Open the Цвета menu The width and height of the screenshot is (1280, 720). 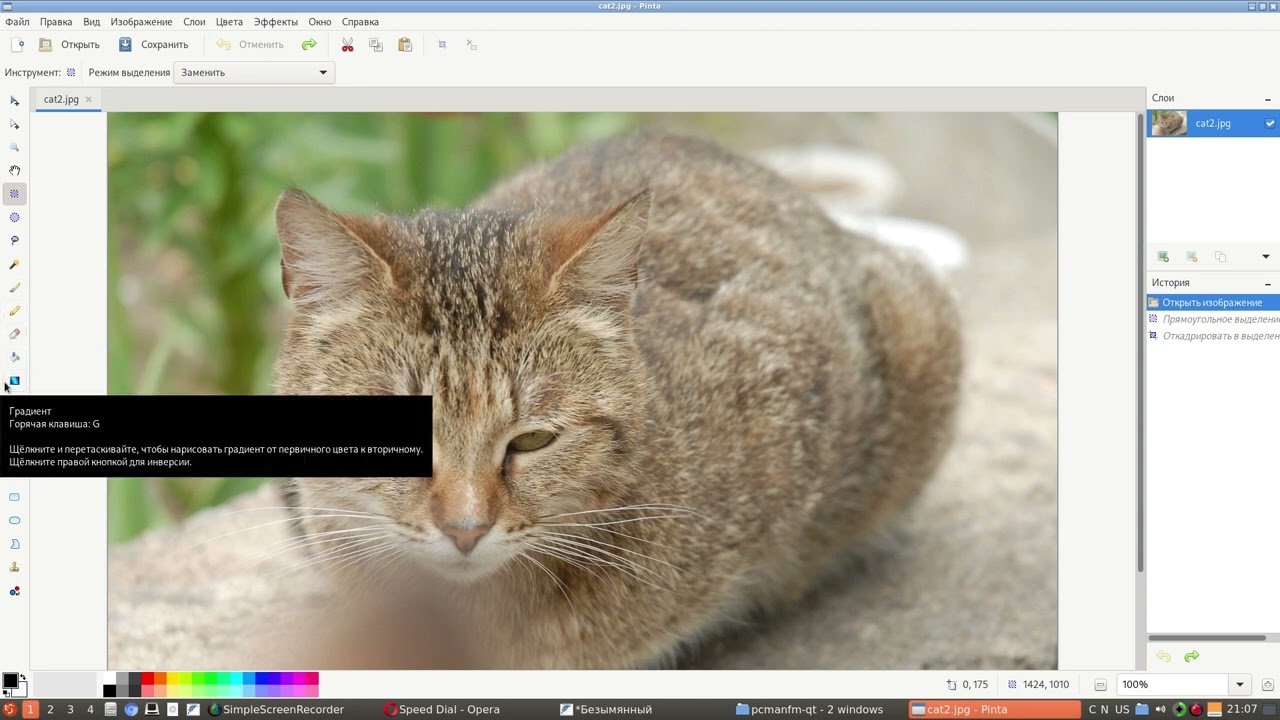click(x=229, y=21)
